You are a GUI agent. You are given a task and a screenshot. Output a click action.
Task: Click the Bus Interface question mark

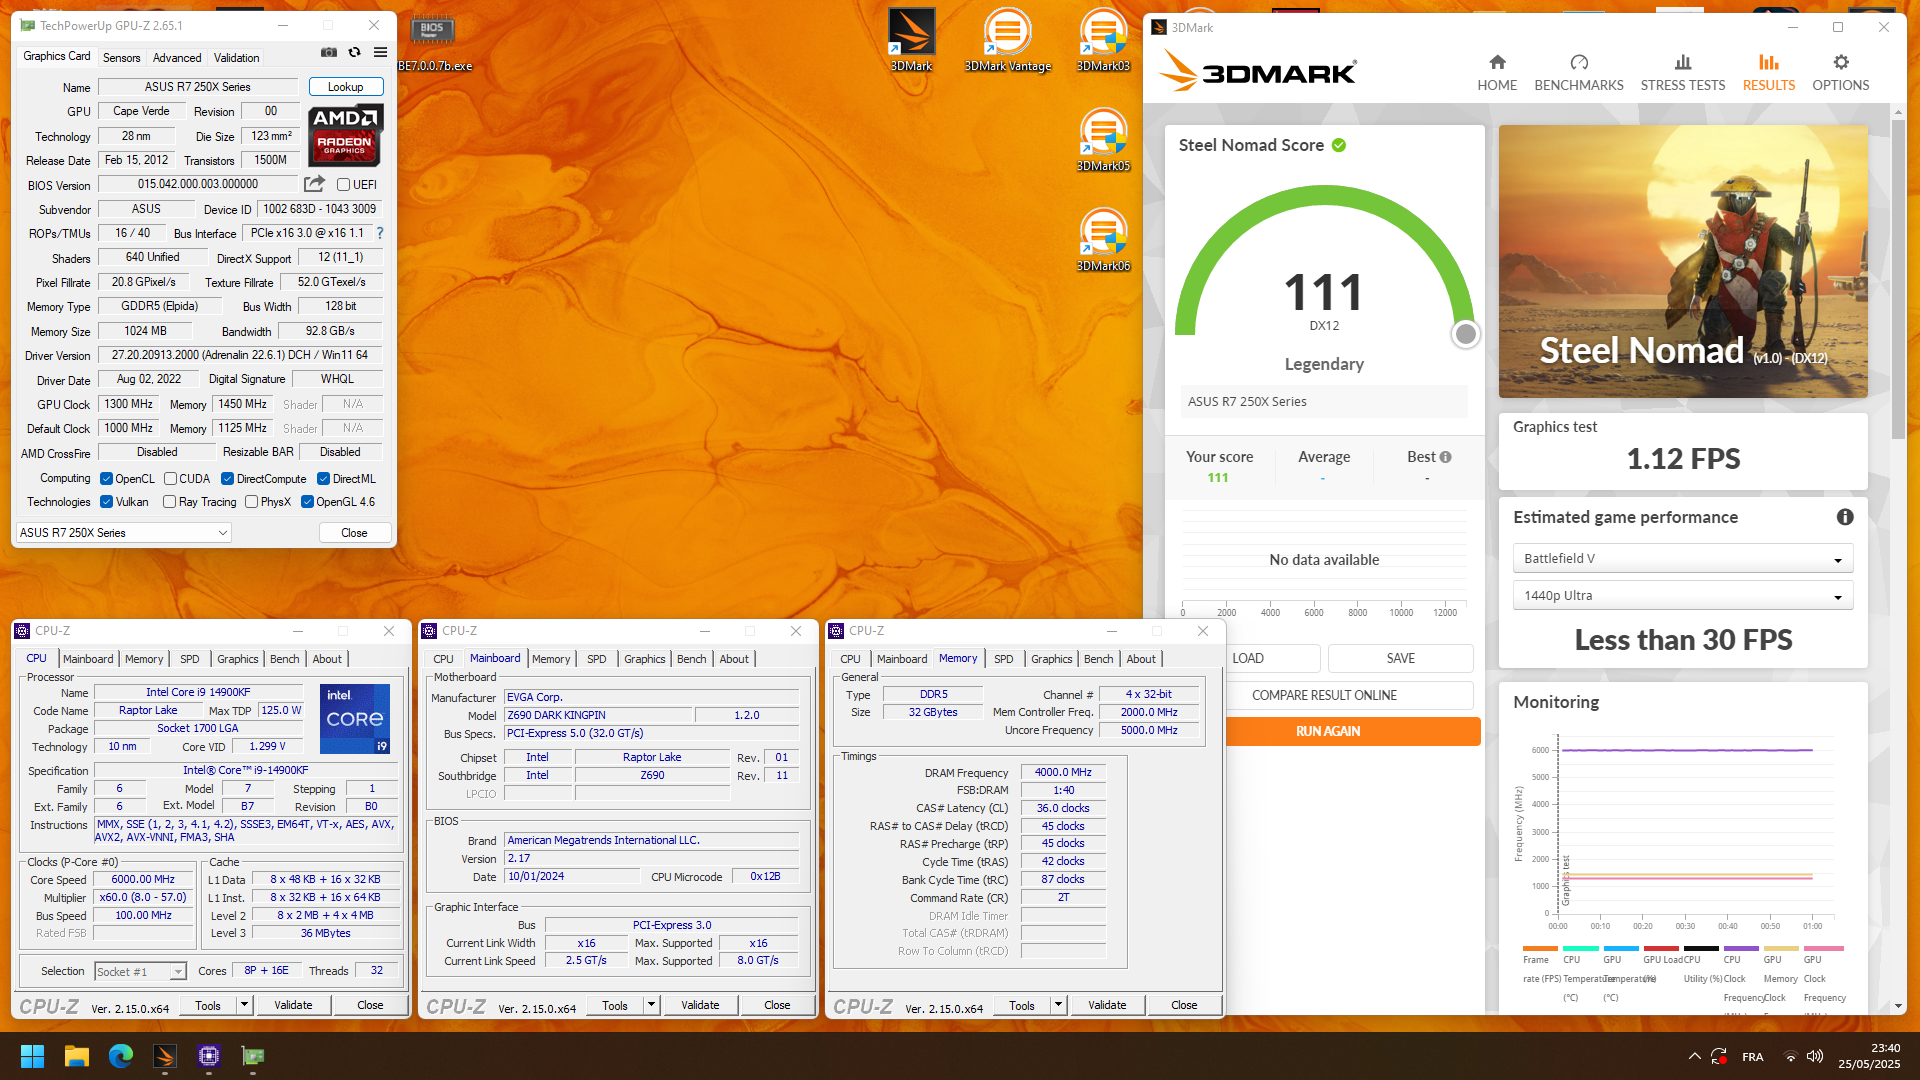(x=380, y=233)
